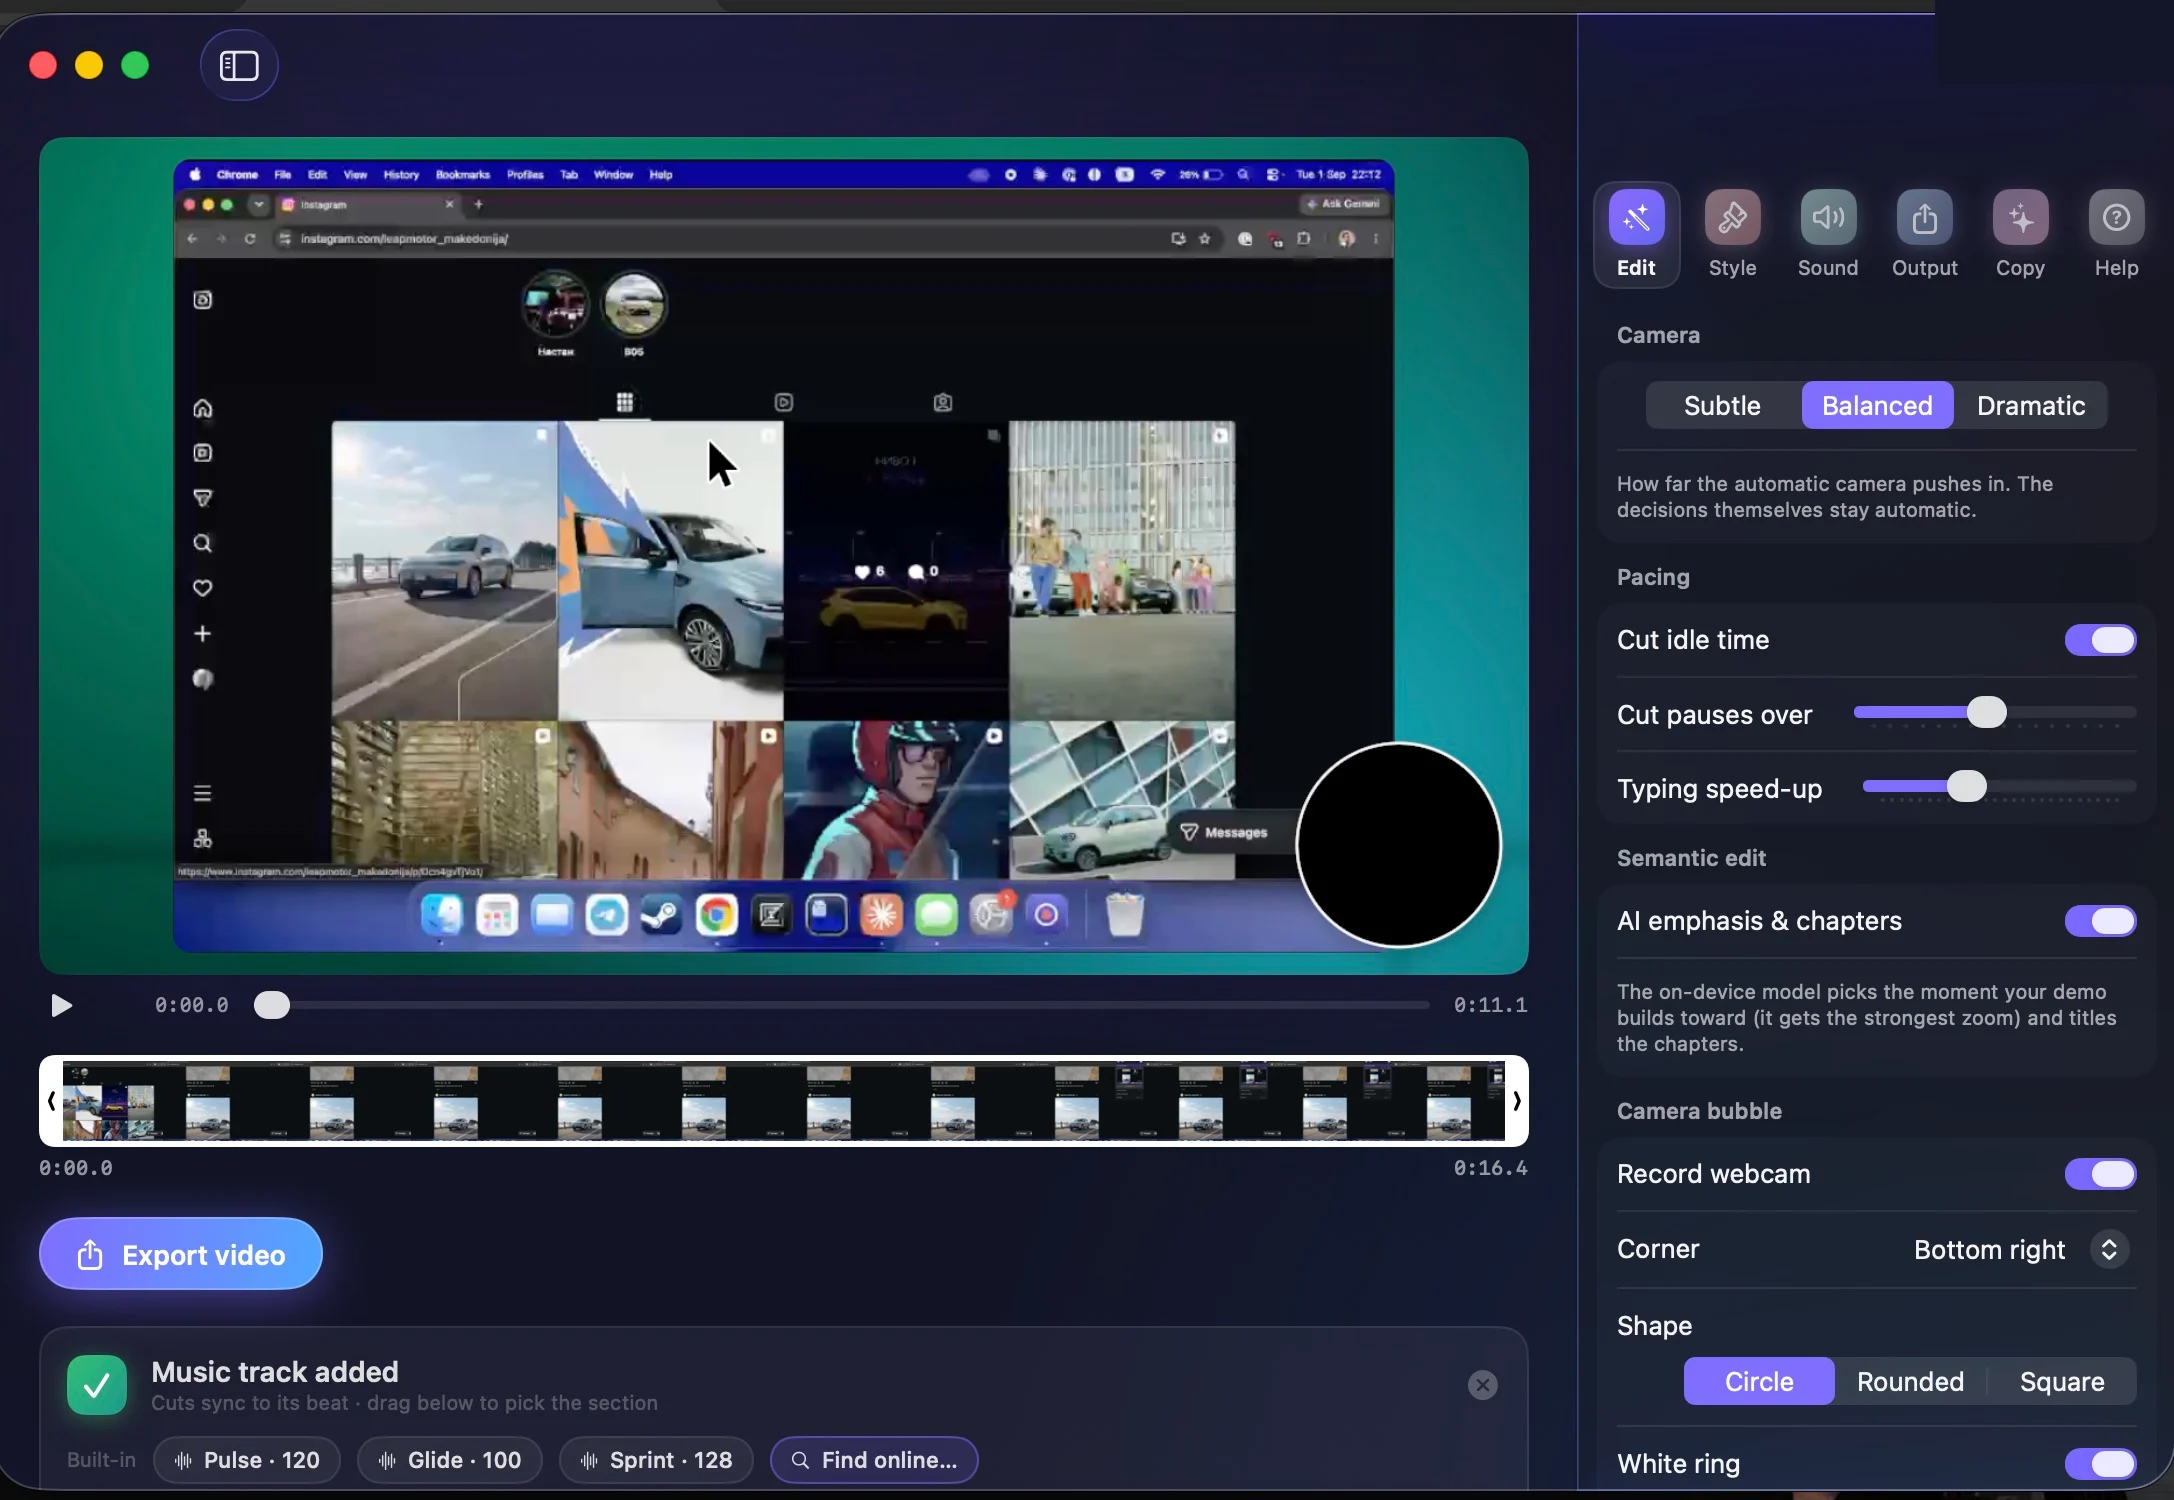Click Instagram hamburger menu icon in preview
Viewport: 2174px width, 1500px height.
tap(202, 793)
